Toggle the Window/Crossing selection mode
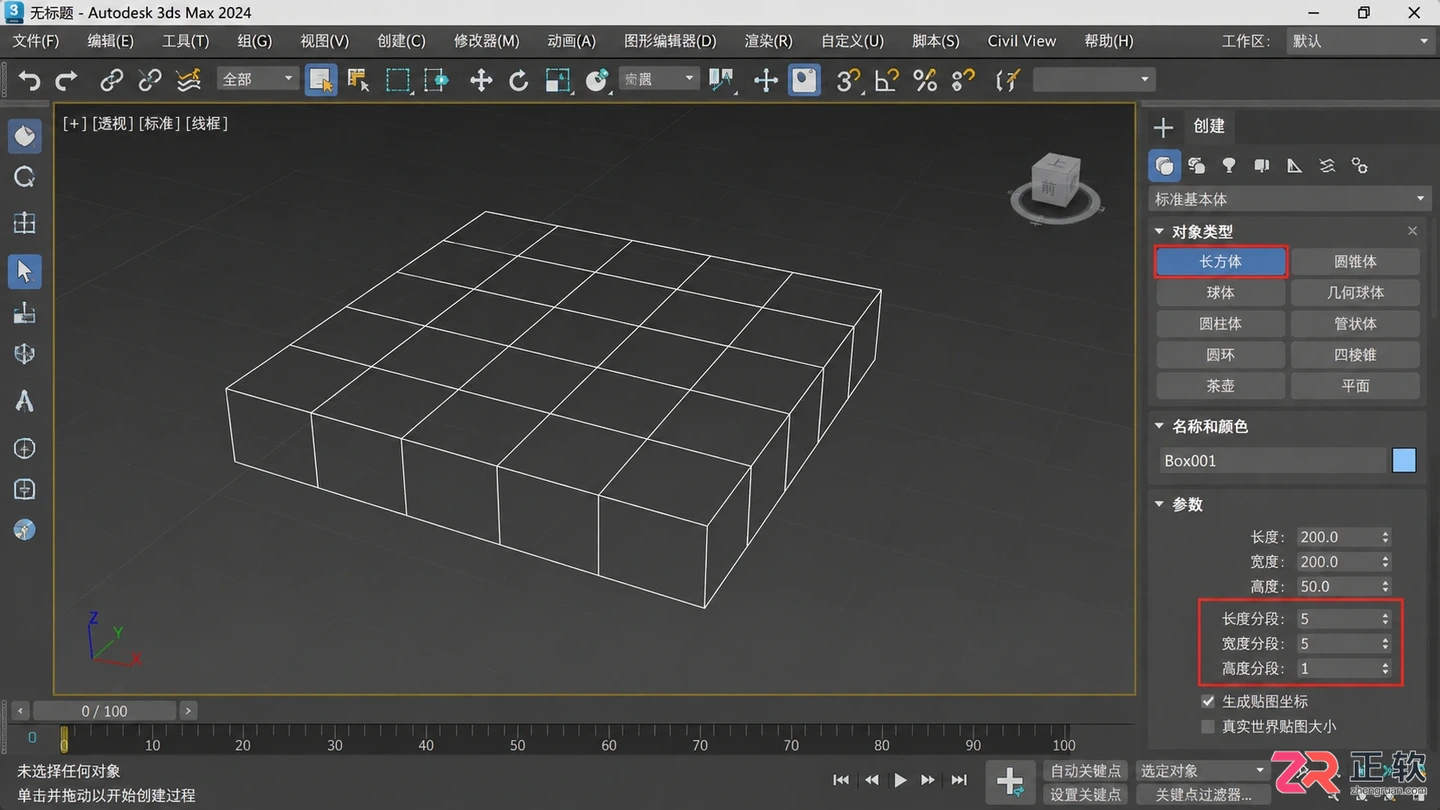 coord(436,80)
